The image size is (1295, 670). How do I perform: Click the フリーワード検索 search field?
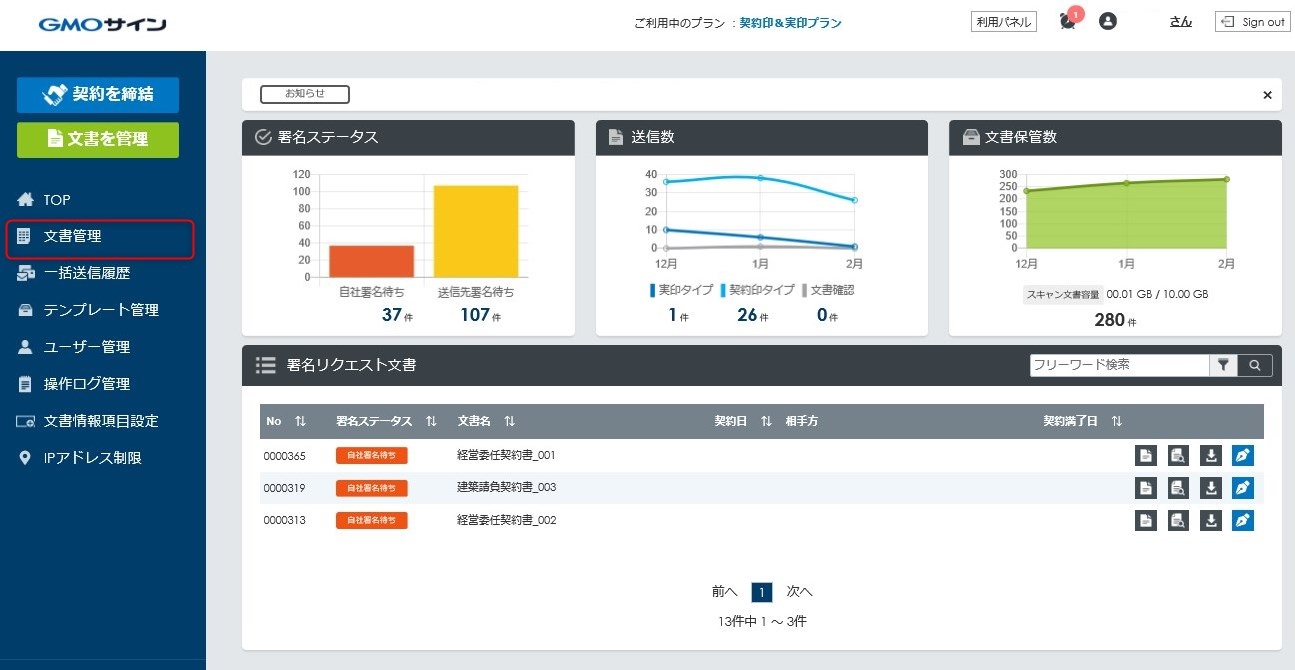[x=1119, y=365]
